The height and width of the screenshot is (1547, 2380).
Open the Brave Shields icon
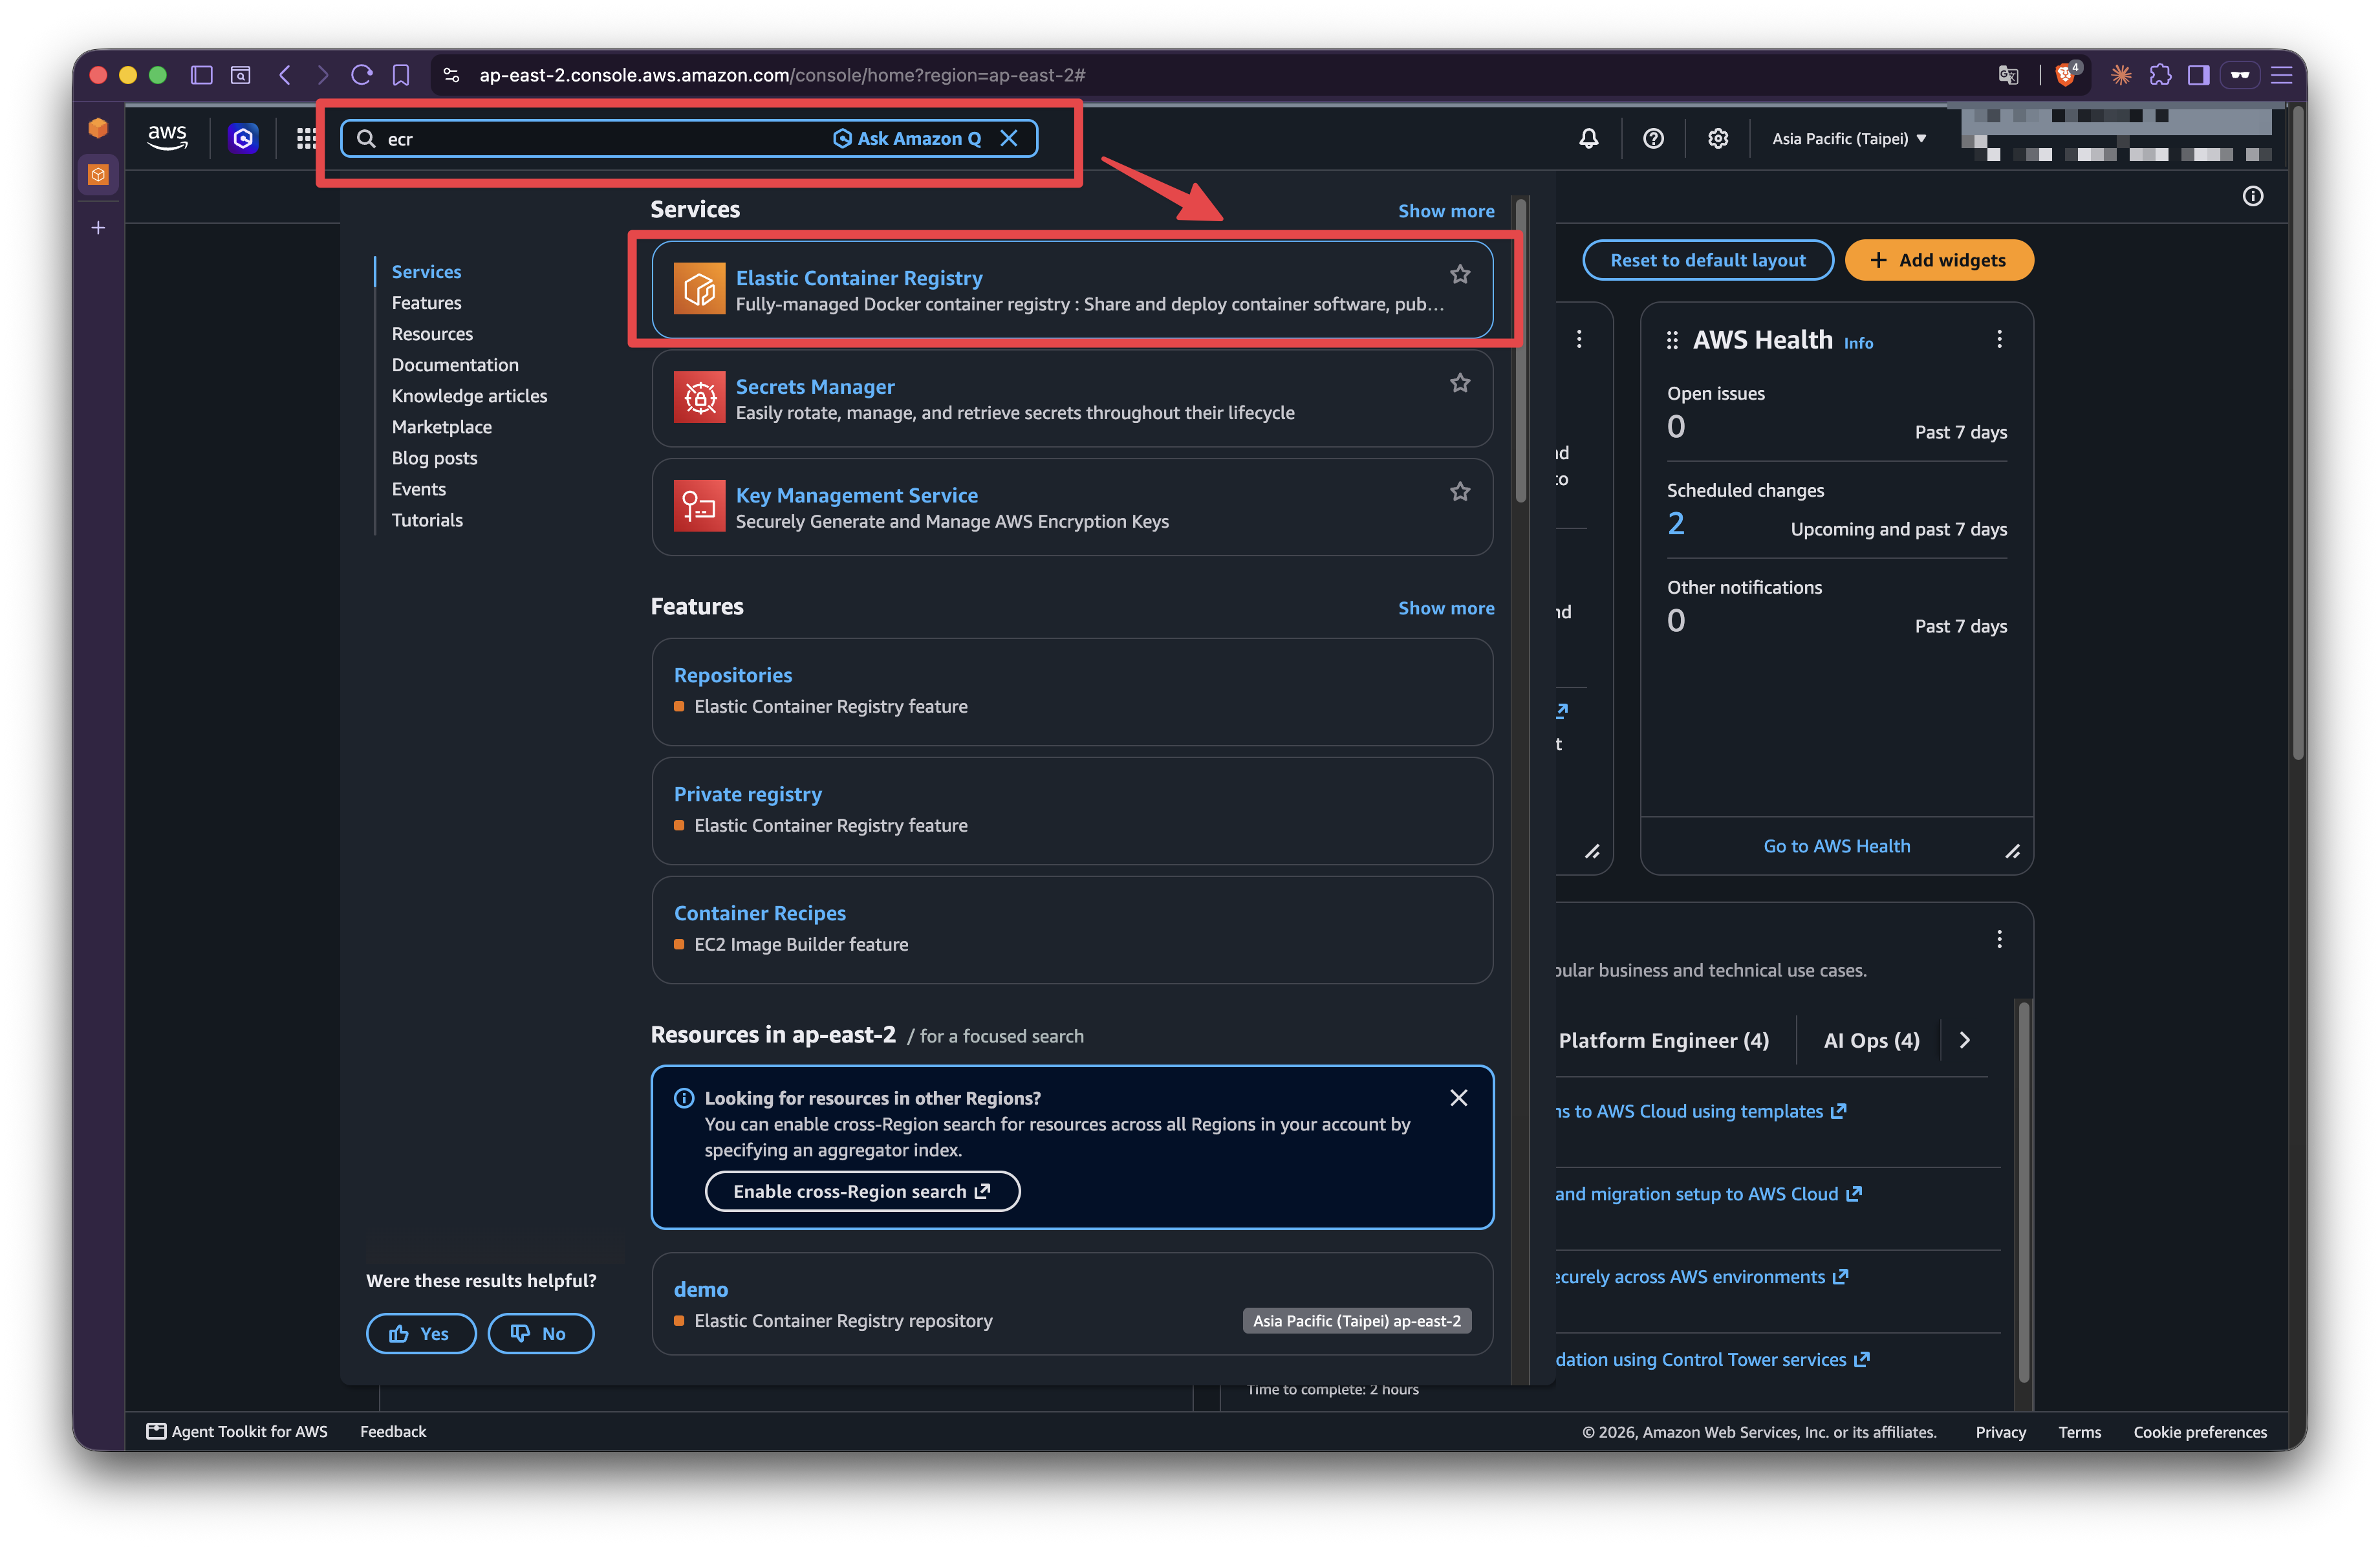pos(2066,75)
